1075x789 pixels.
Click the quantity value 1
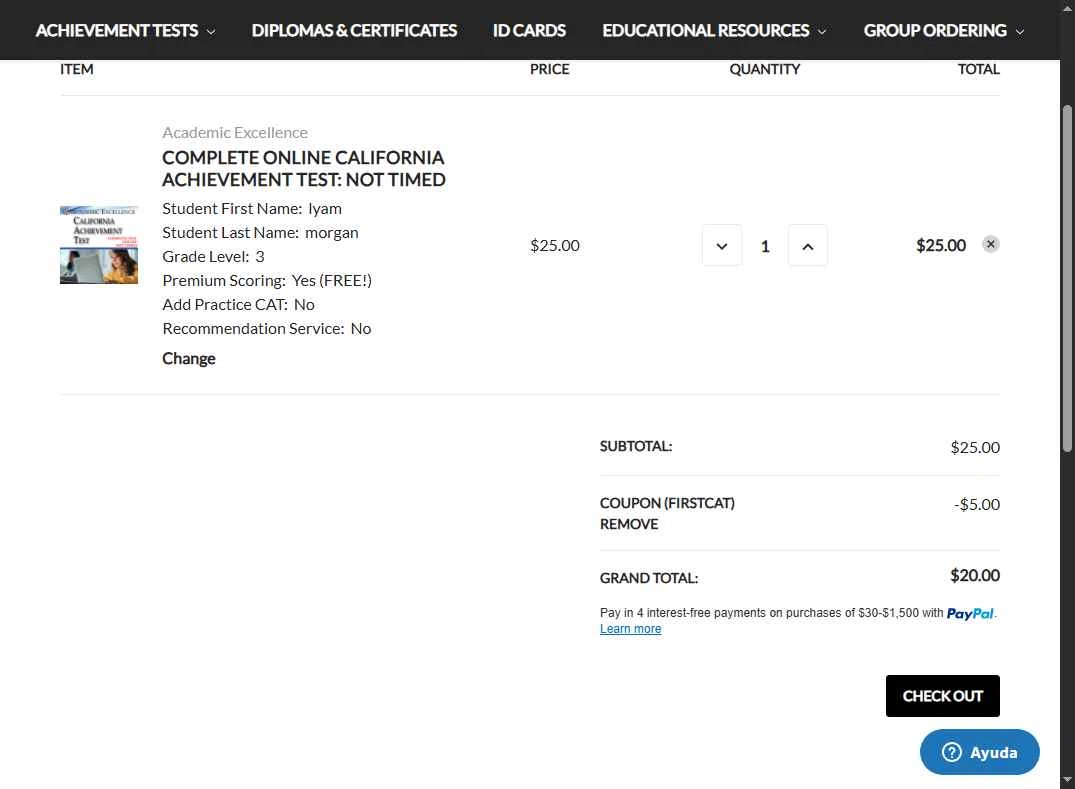click(x=765, y=246)
